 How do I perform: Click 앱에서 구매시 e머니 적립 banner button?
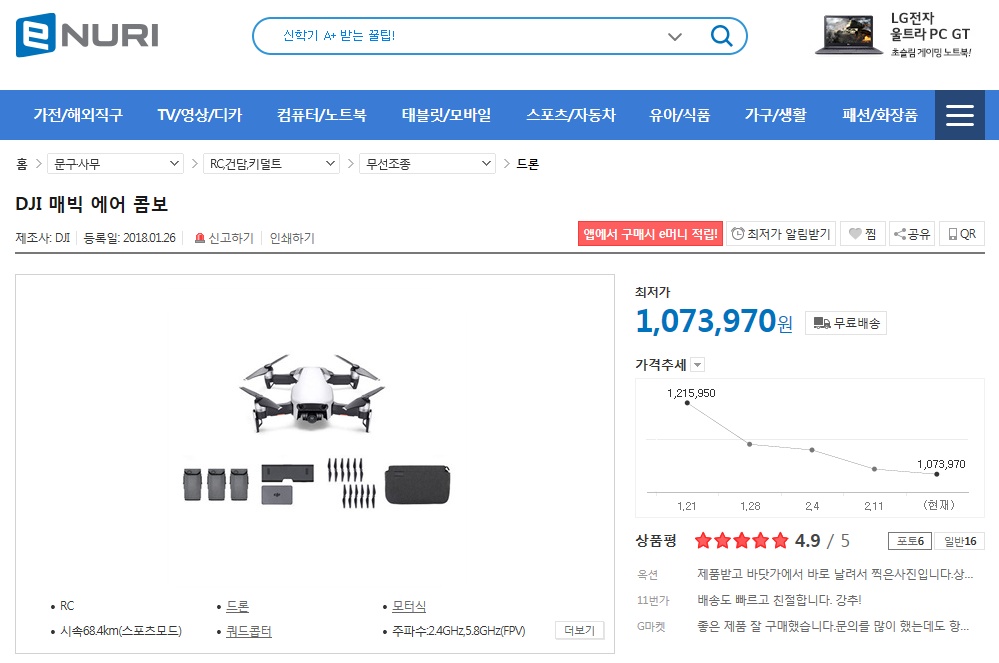click(650, 234)
